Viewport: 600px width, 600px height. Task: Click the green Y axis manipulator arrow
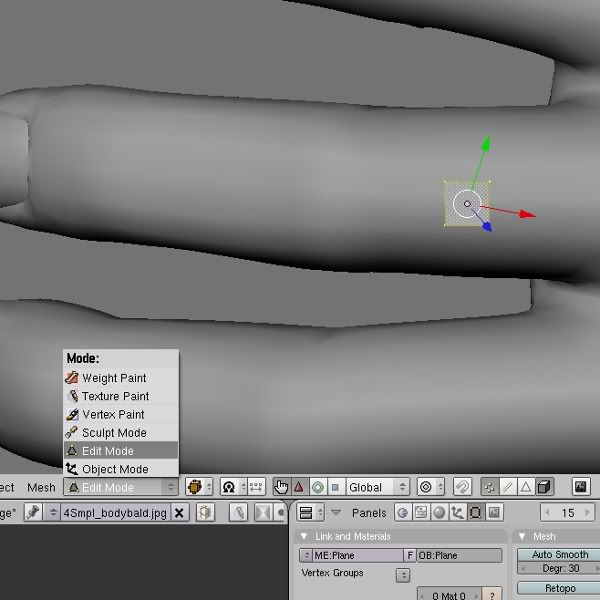pos(486,143)
